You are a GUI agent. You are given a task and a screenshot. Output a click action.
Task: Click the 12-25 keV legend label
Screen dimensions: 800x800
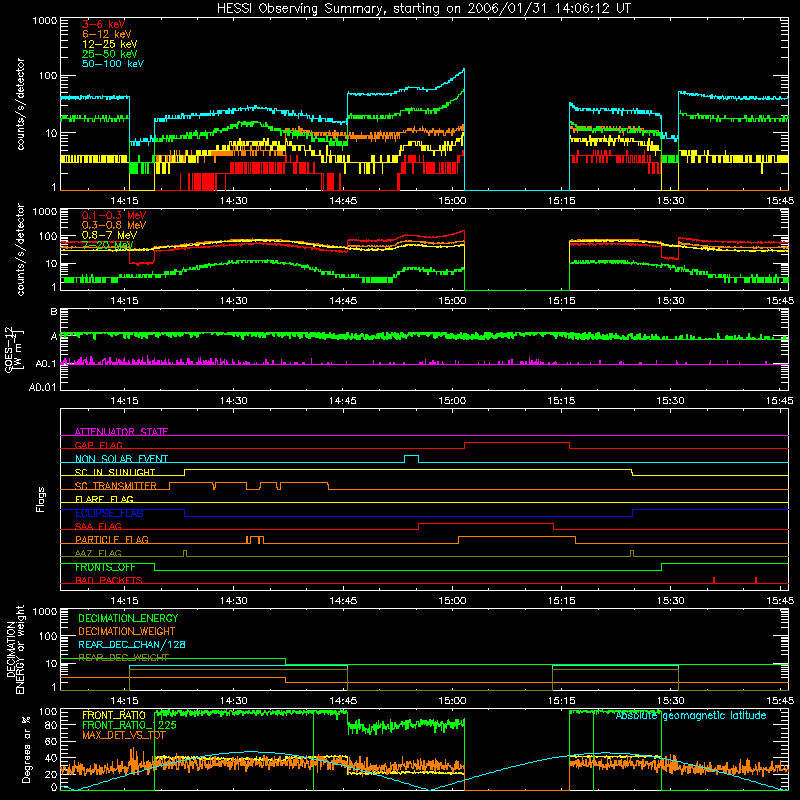click(109, 44)
